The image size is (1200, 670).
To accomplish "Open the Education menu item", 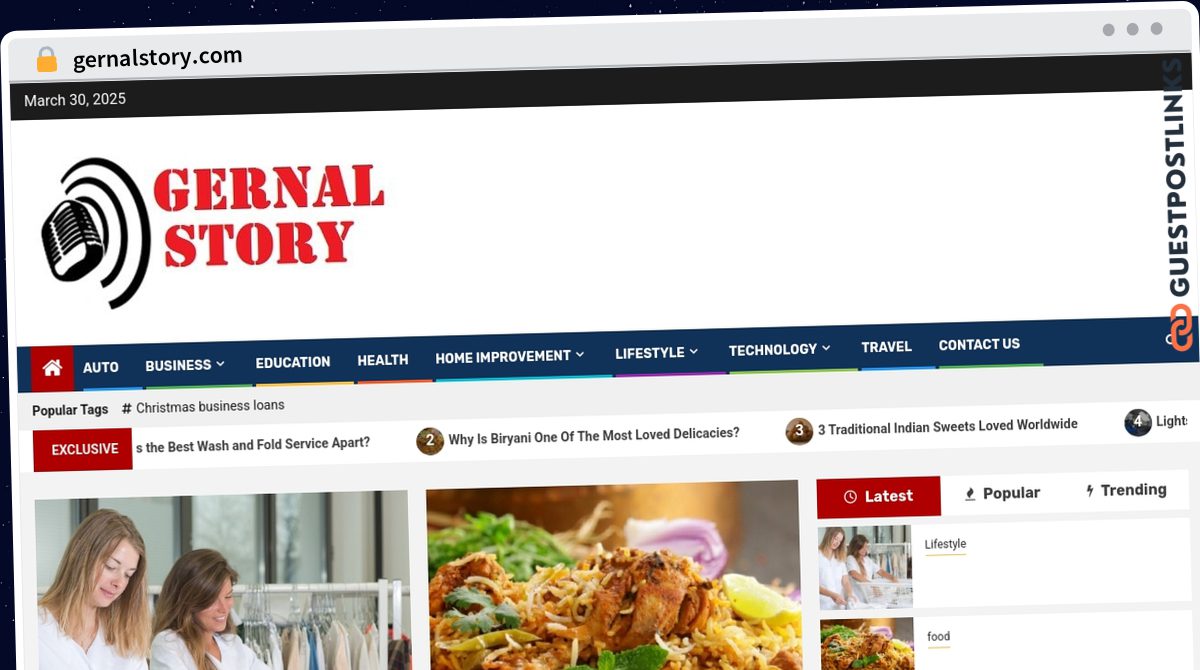I will (293, 362).
